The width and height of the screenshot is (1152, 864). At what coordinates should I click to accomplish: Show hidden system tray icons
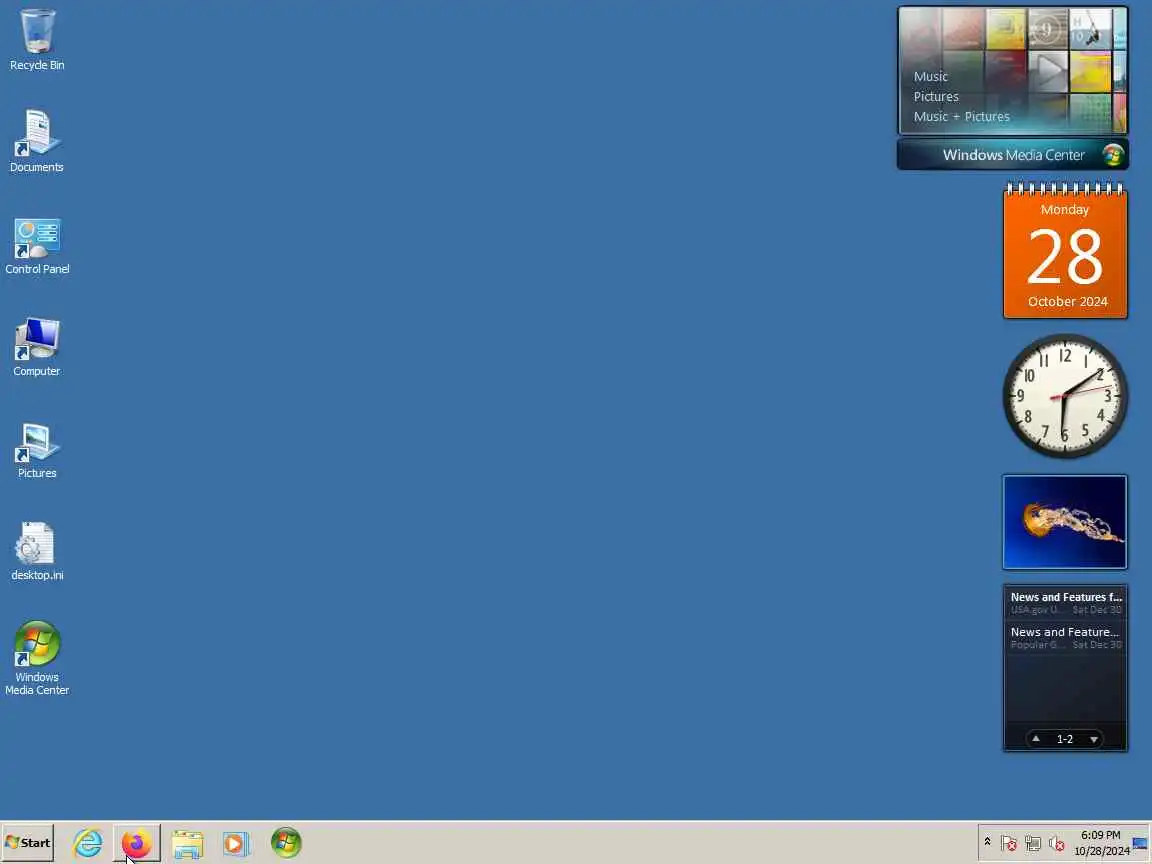click(x=987, y=842)
